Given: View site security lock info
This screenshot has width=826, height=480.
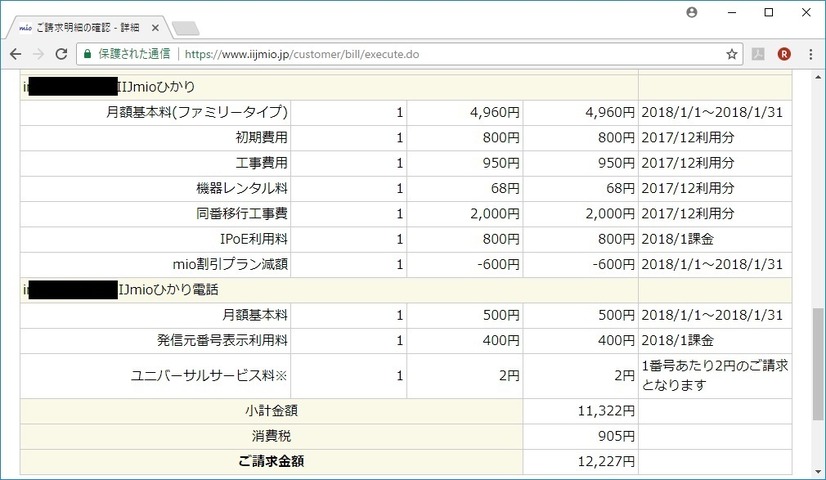Looking at the screenshot, I should (x=87, y=54).
